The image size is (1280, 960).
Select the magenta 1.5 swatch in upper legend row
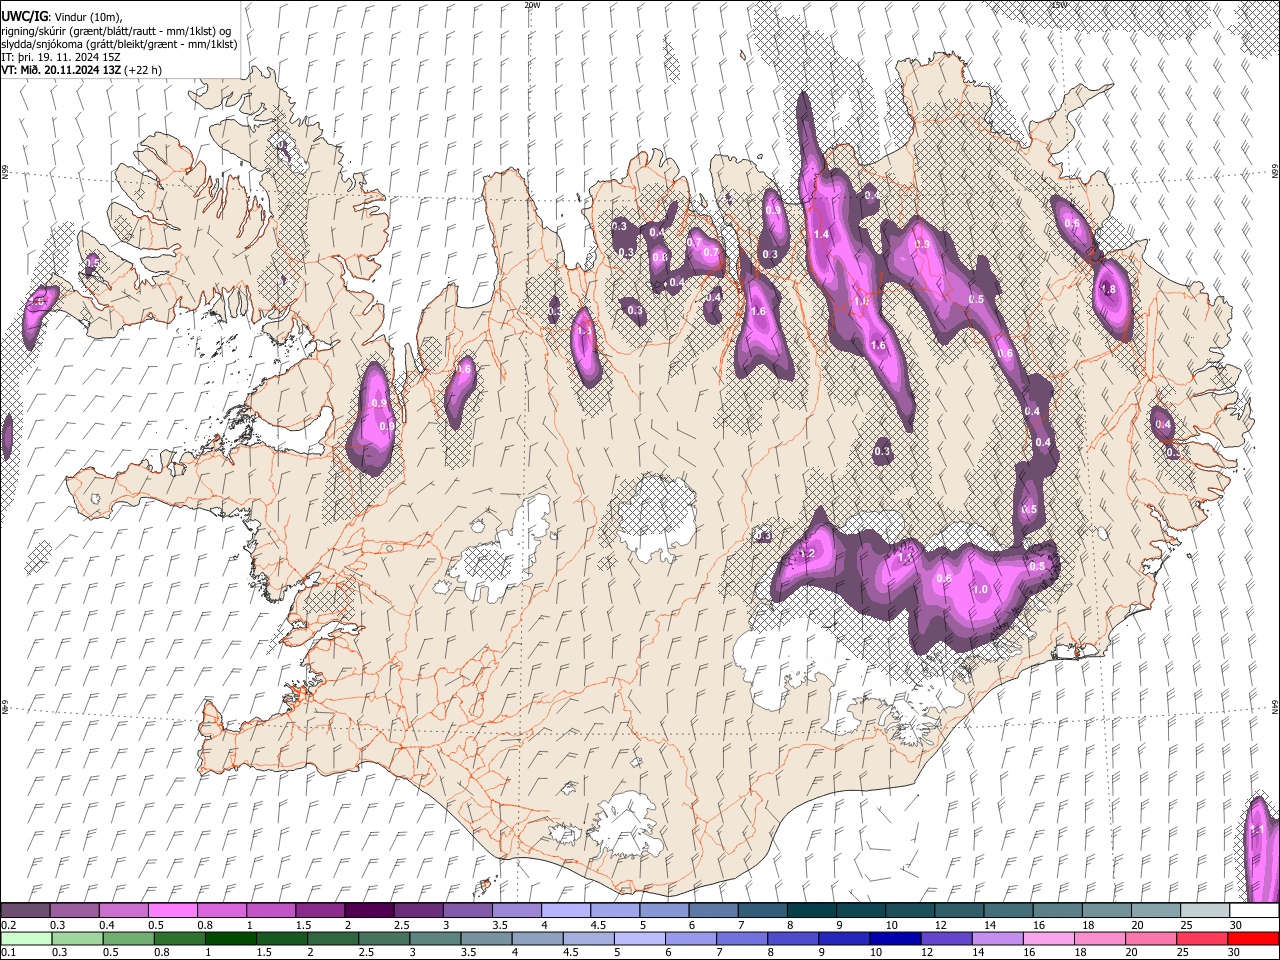[319, 911]
